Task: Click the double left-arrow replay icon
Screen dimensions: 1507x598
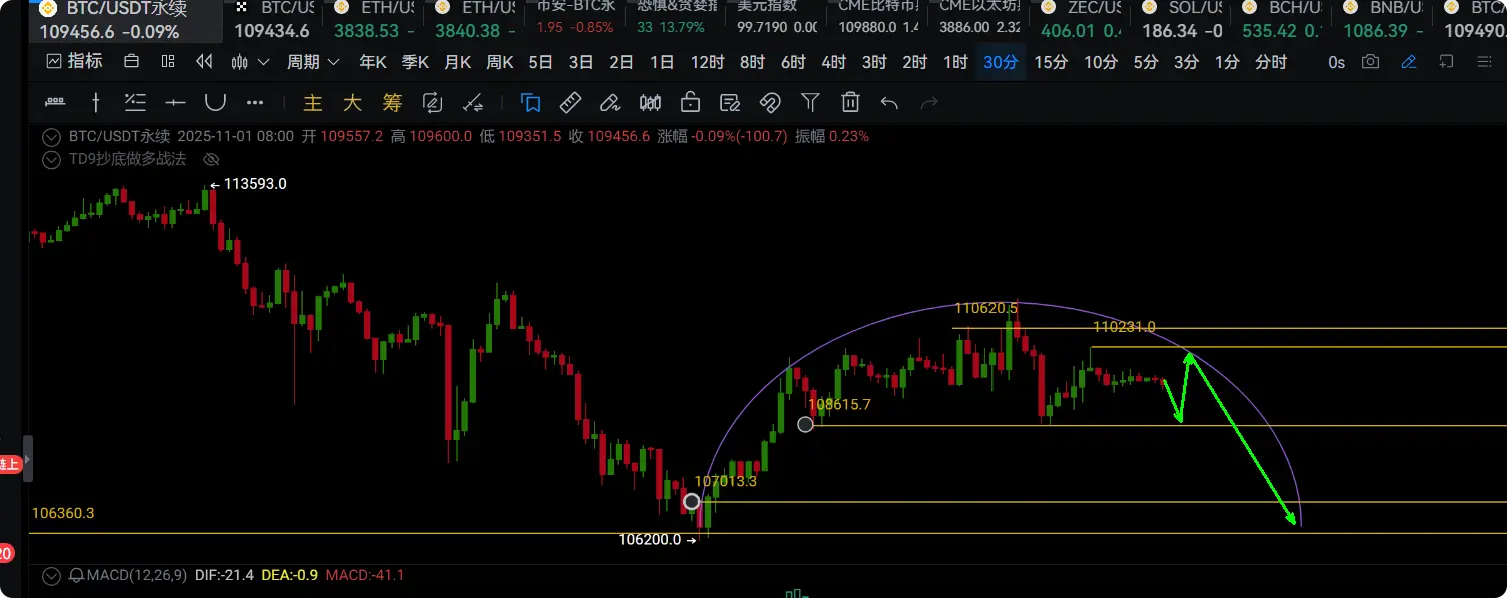Action: (x=204, y=62)
